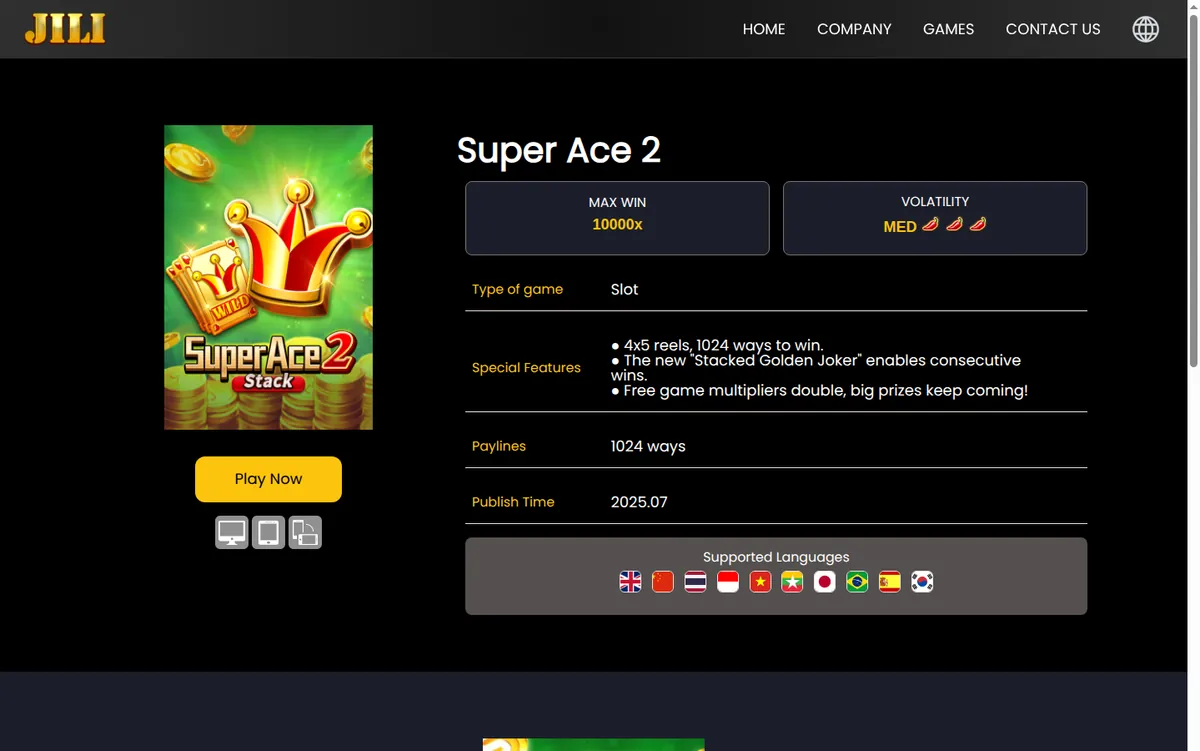
Task: Click the Super Ace 2 title
Action: [x=559, y=150]
